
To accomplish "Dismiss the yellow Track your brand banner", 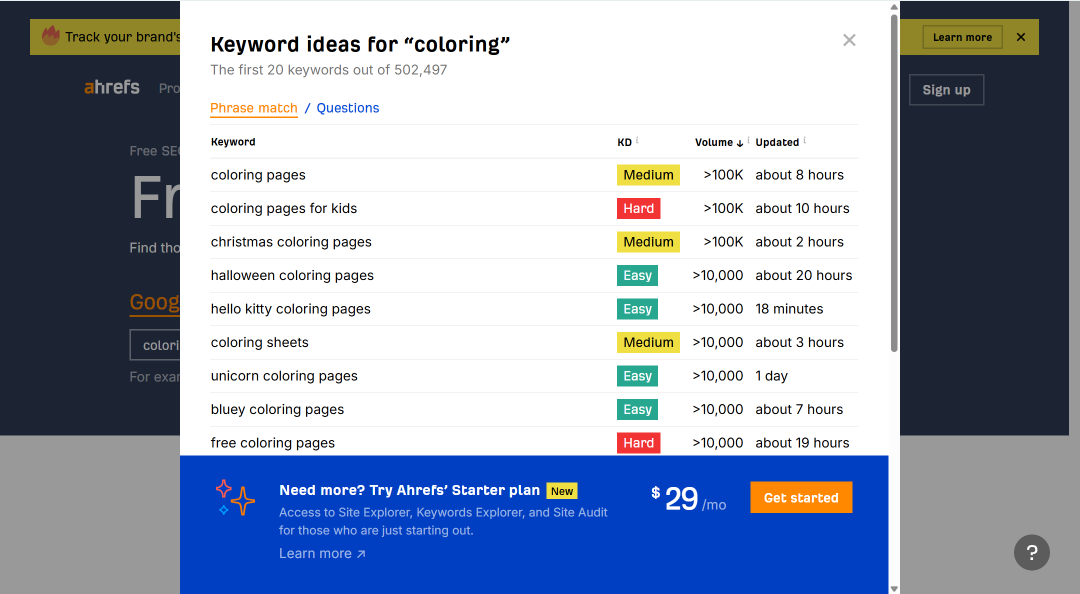I will point(1021,37).
